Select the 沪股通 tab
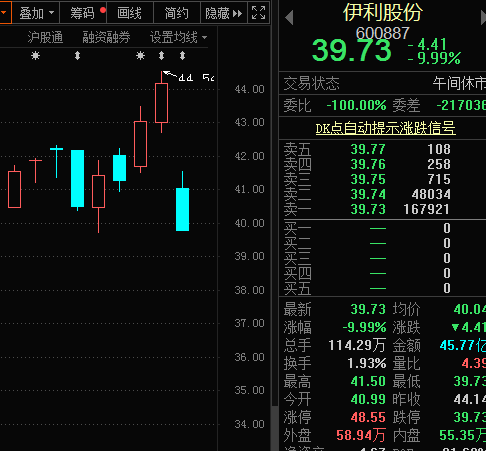 click(45, 37)
